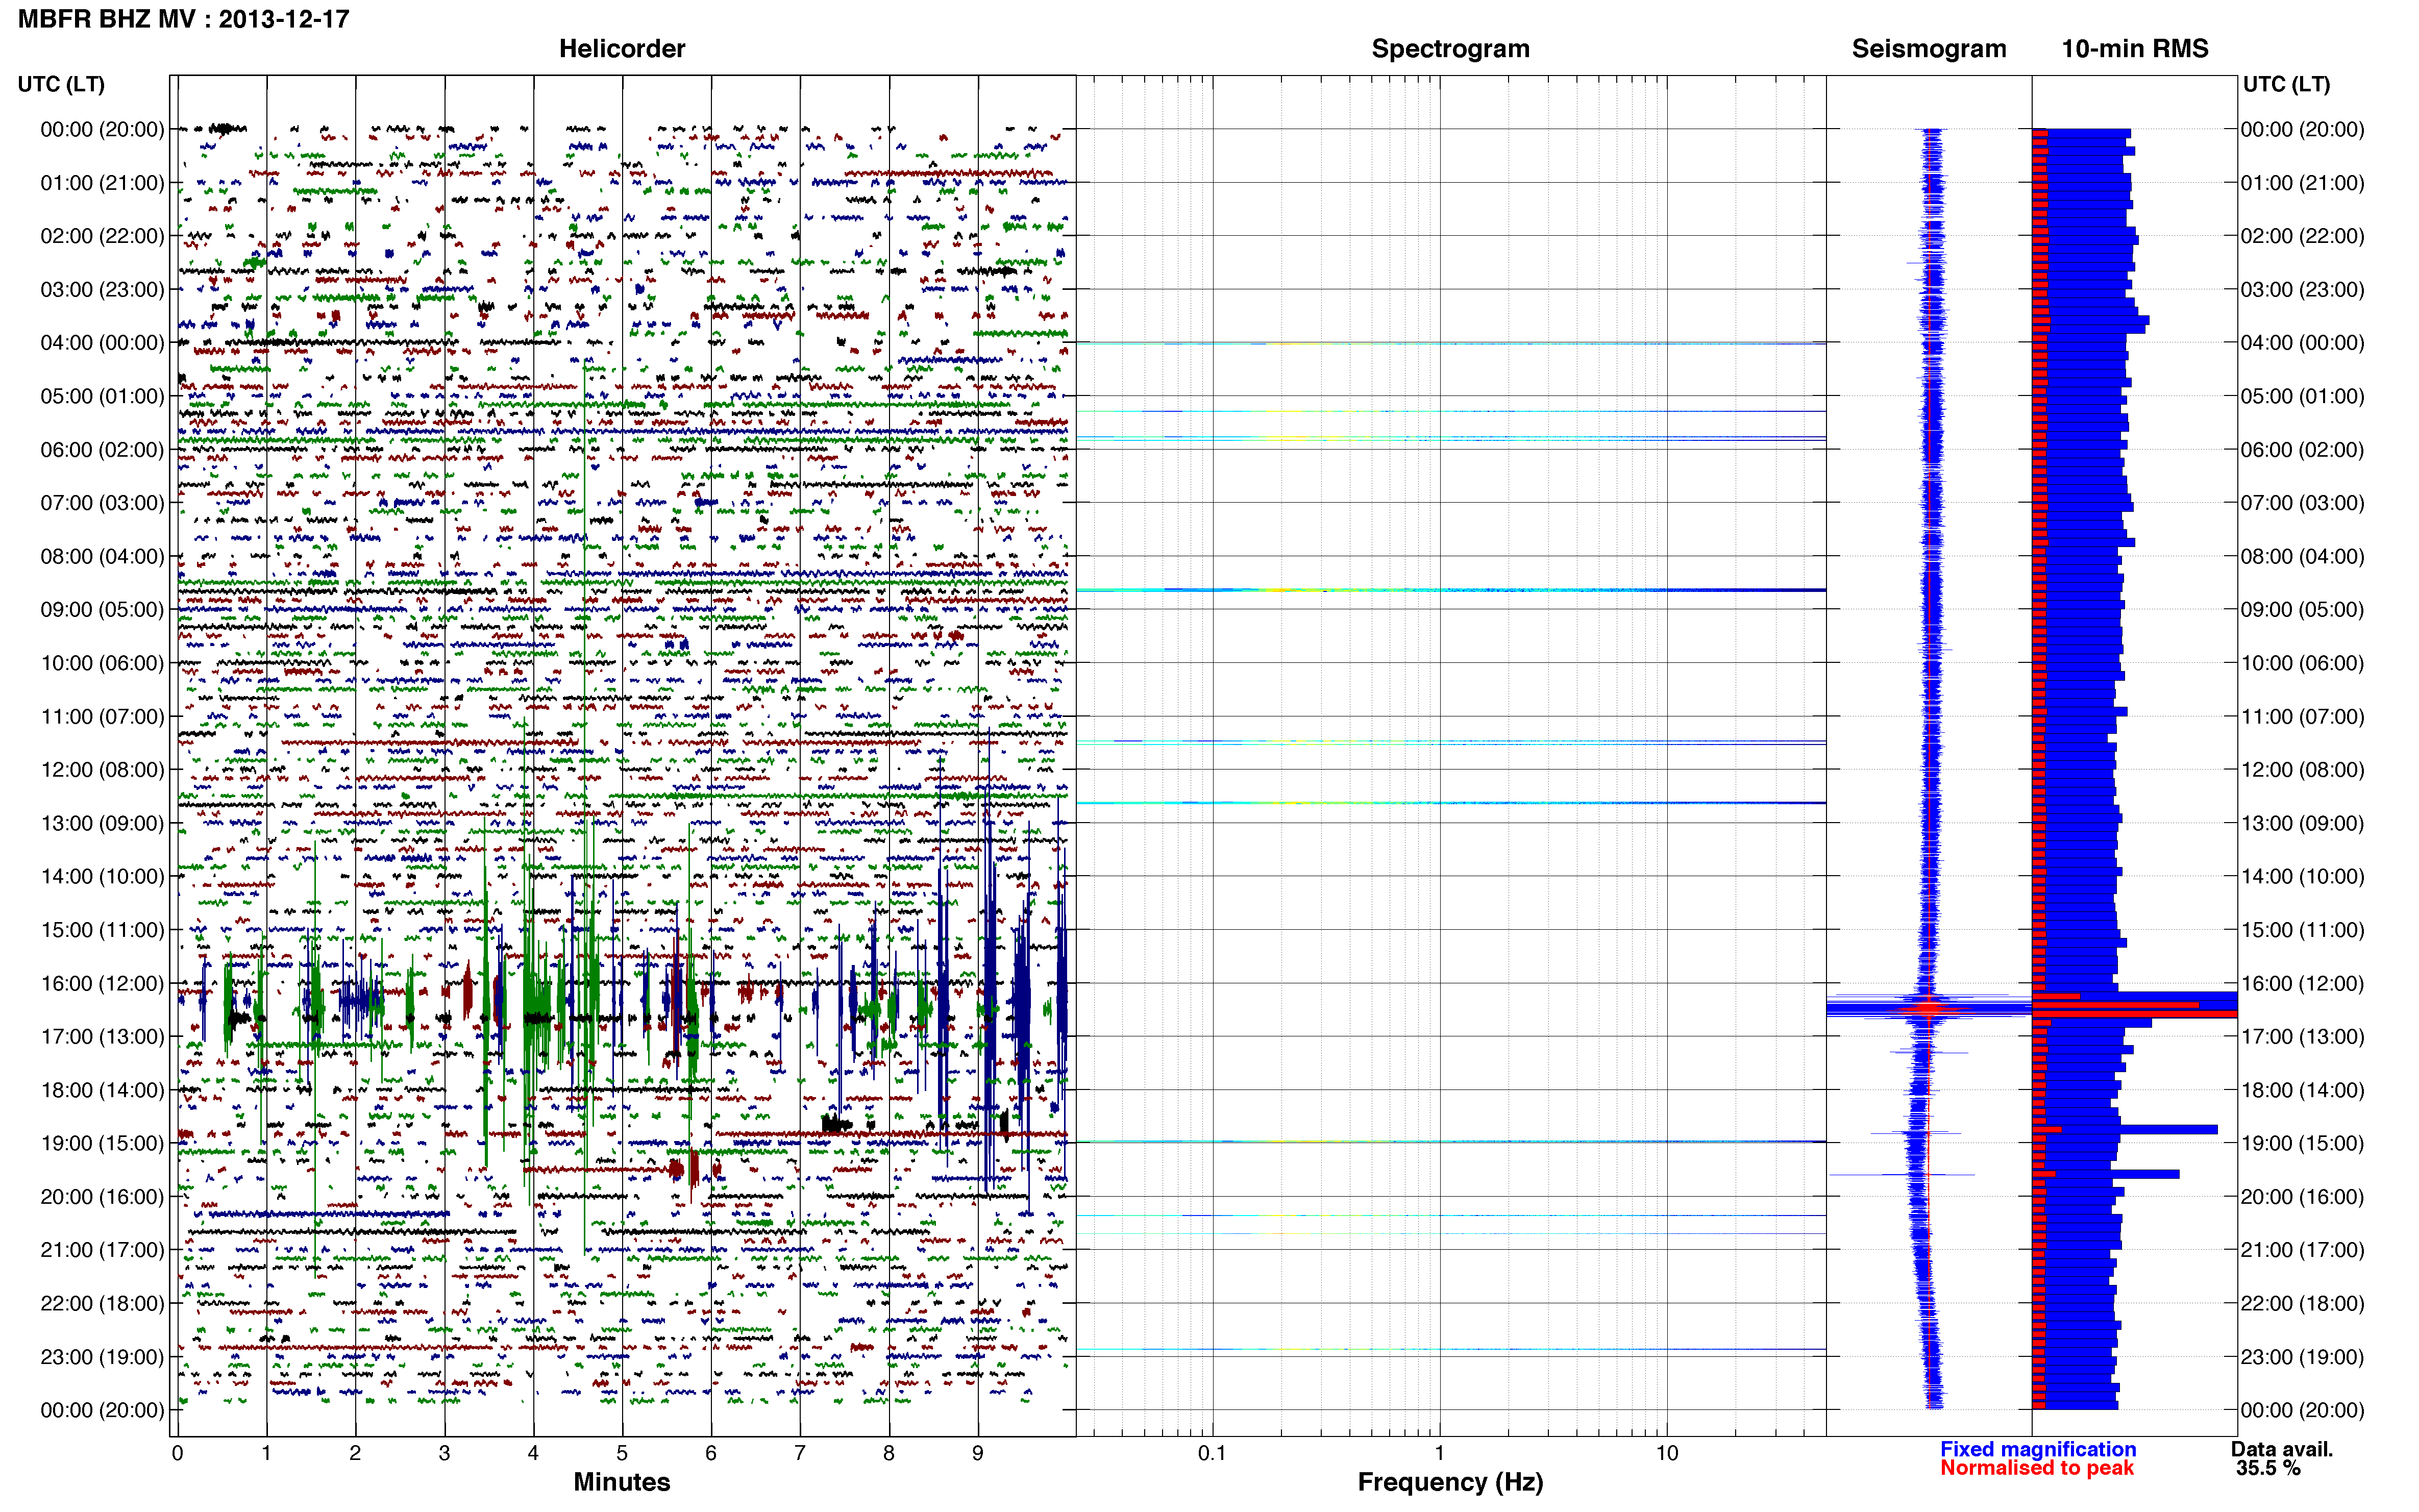Click the 'Normalised to peak' legend text

2037,1468
